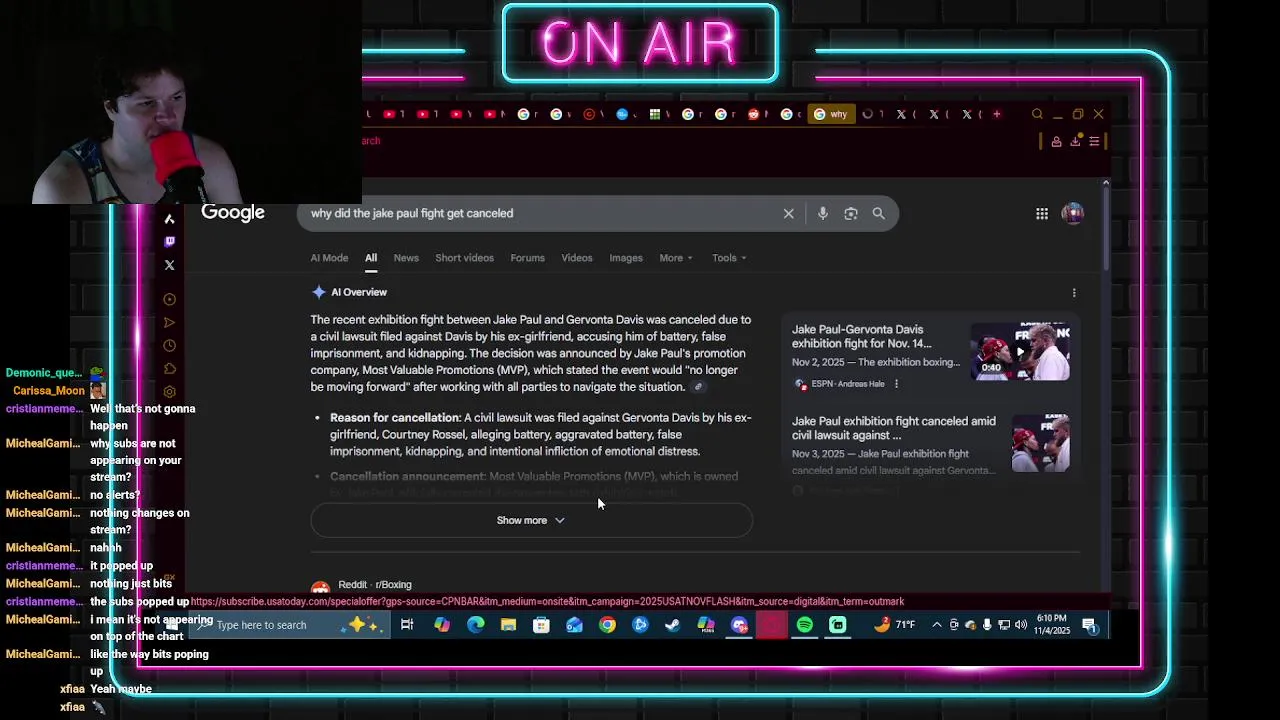Open the Google account avatar
This screenshot has width=1280, height=720.
click(1072, 213)
